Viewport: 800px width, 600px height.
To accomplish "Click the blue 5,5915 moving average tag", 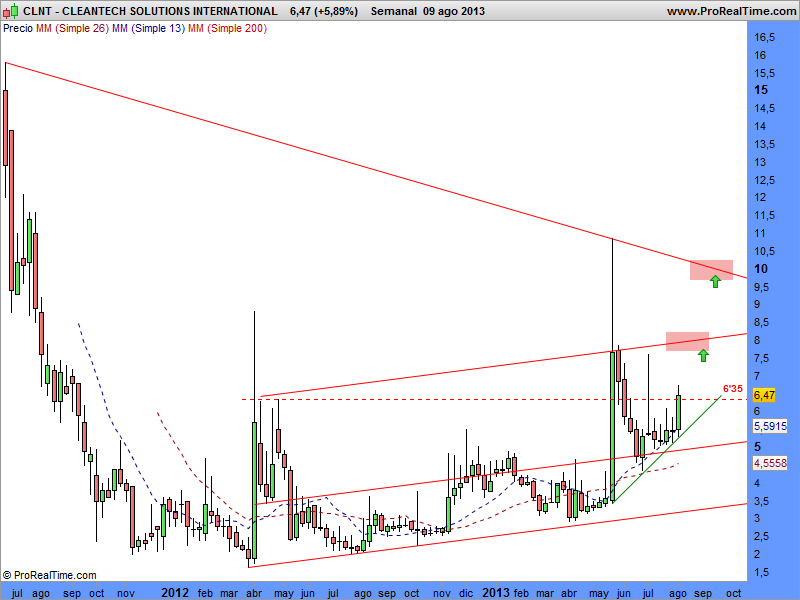I will (x=770, y=426).
